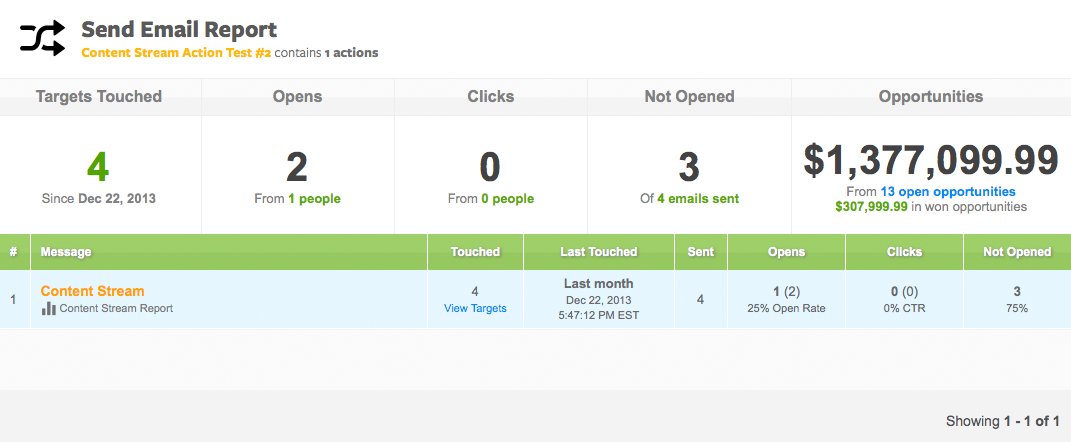1071x442 pixels.
Task: Click the 75% not opened value
Action: pyautogui.click(x=1016, y=308)
